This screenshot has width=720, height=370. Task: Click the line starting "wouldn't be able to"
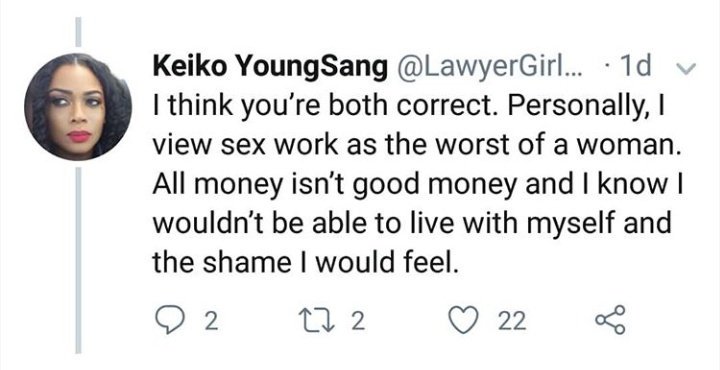[x=412, y=224]
